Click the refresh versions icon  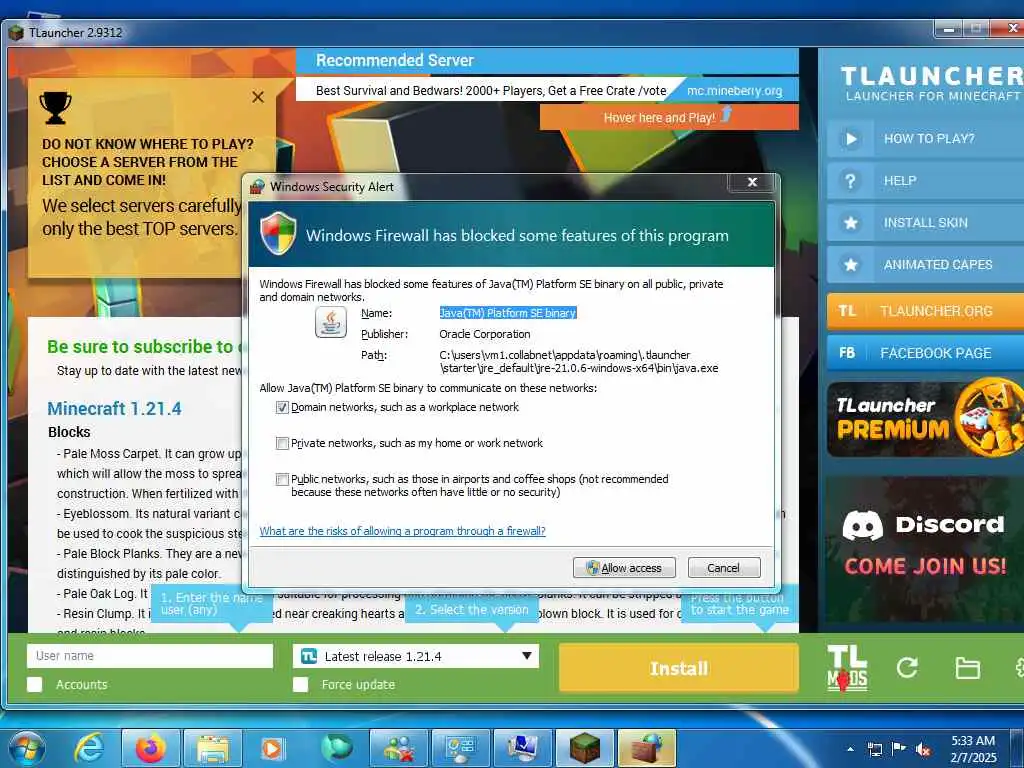pos(907,667)
